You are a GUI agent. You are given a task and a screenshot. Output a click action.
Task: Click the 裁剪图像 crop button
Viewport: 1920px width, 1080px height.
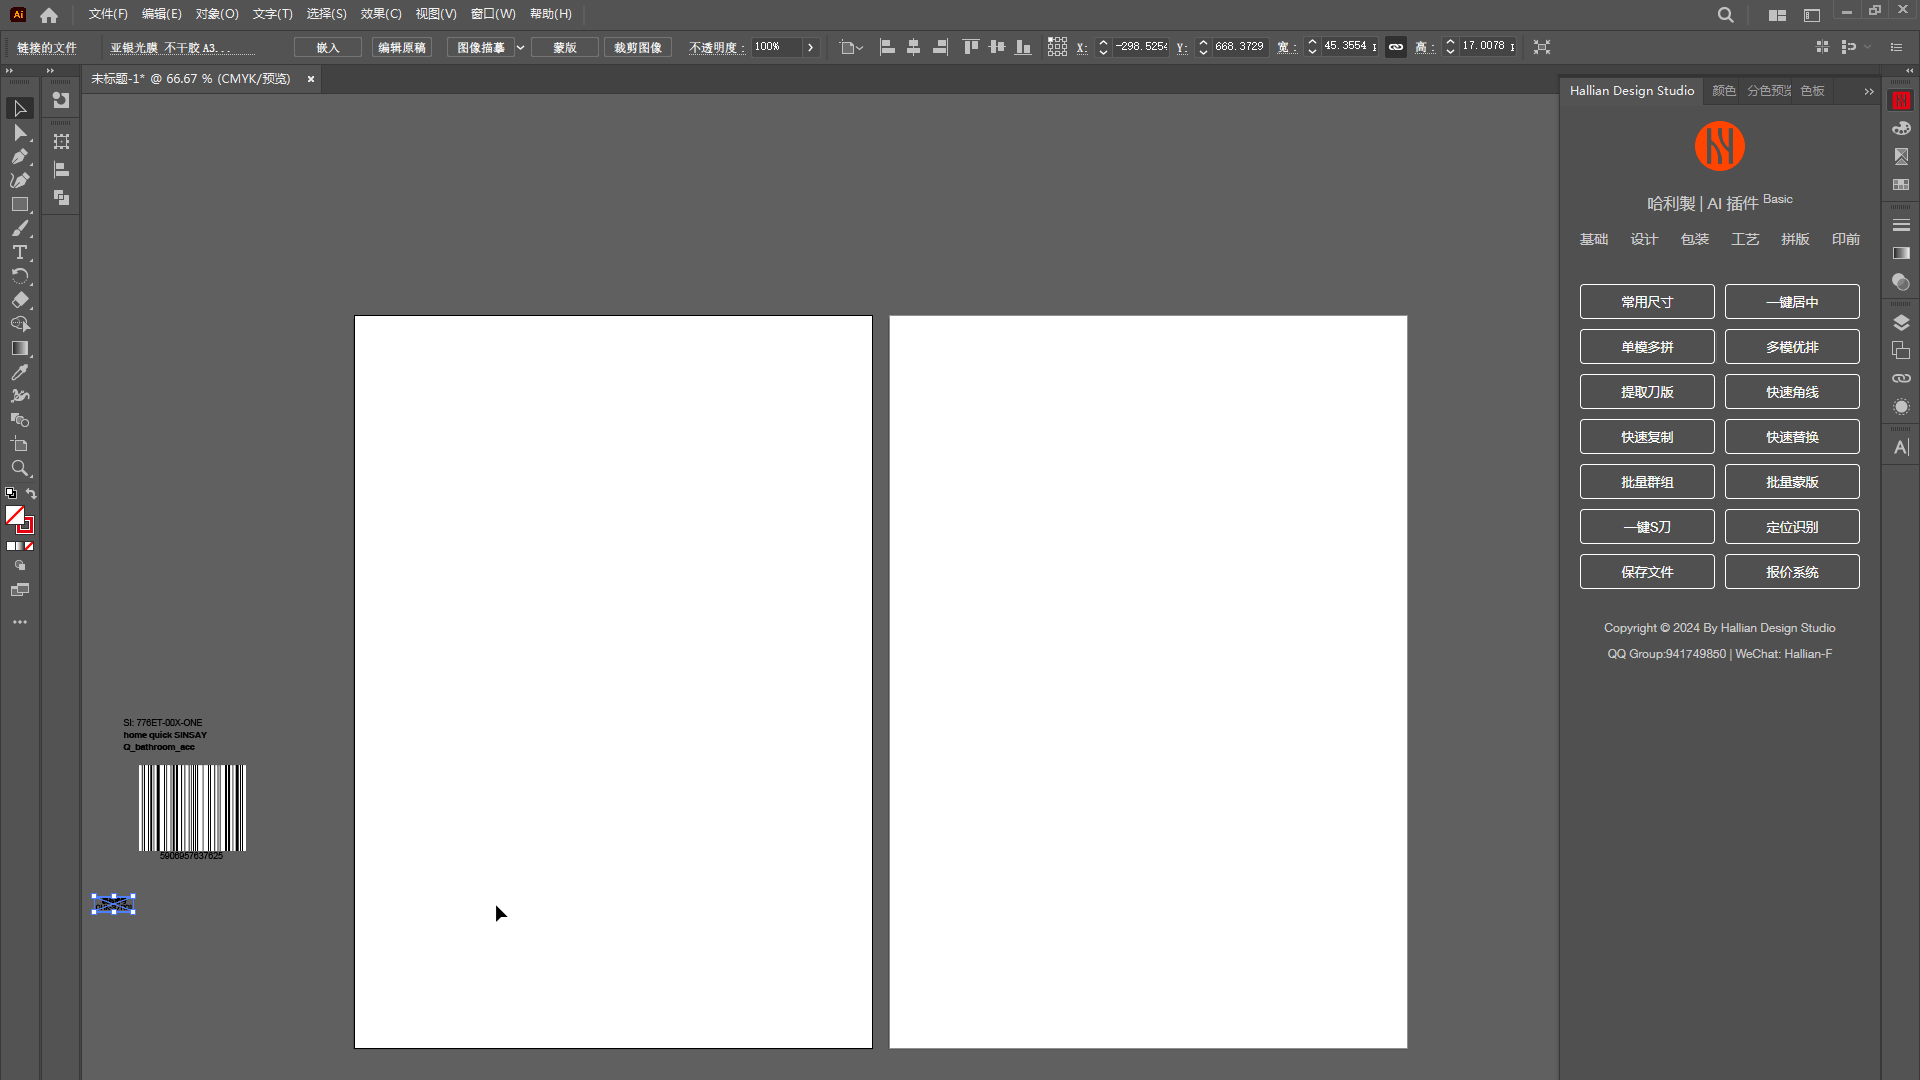[x=638, y=47]
